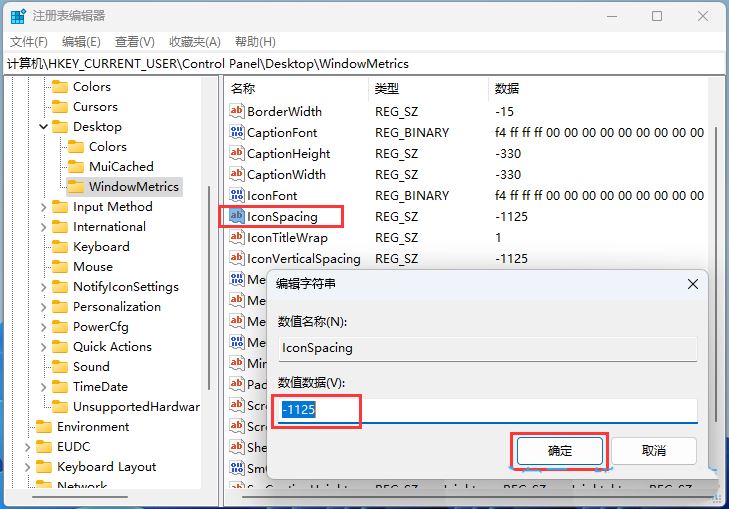Click the 类型 column header
Screen dimensions: 729x509
[x=387, y=88]
